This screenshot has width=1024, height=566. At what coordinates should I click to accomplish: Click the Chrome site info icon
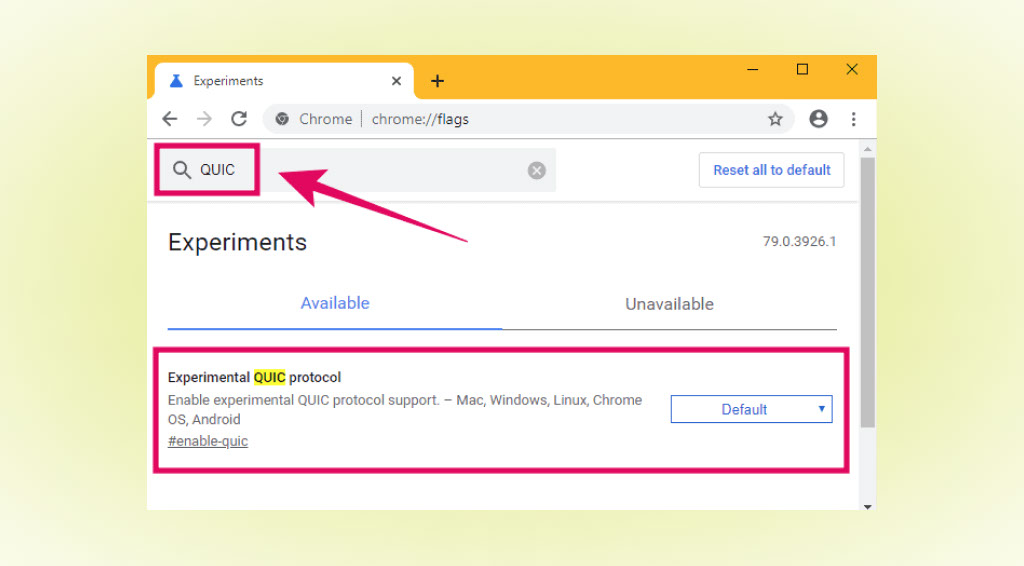coord(282,119)
